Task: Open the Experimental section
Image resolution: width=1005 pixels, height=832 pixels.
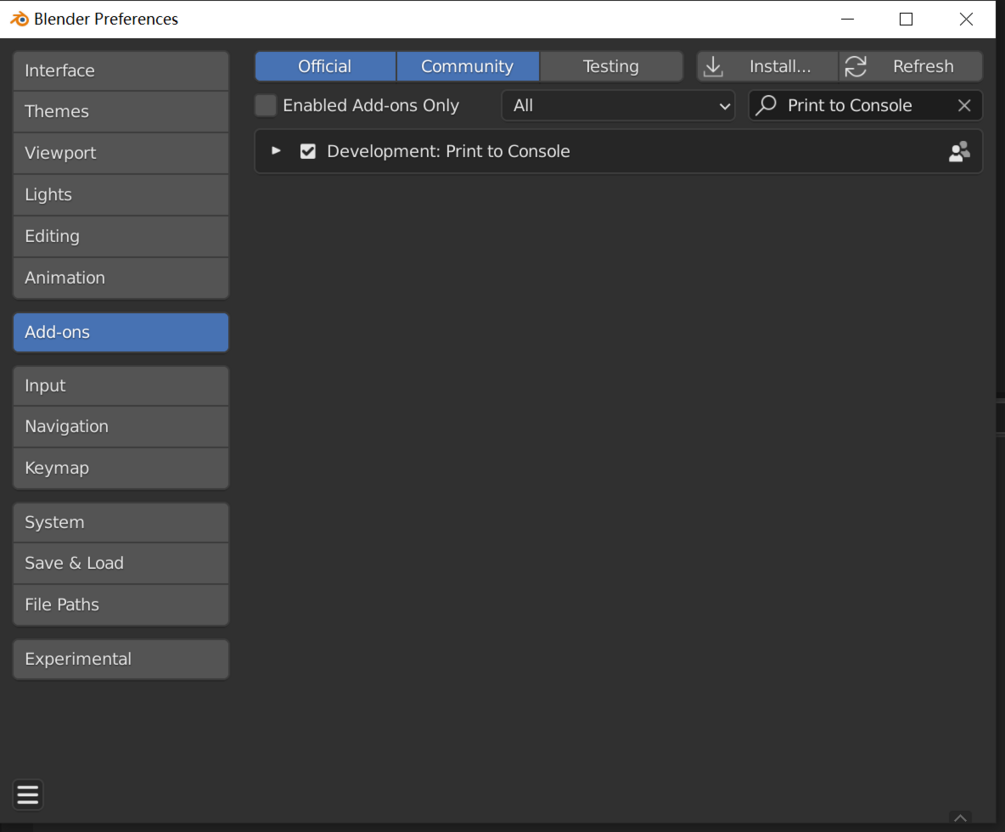Action: (x=120, y=659)
